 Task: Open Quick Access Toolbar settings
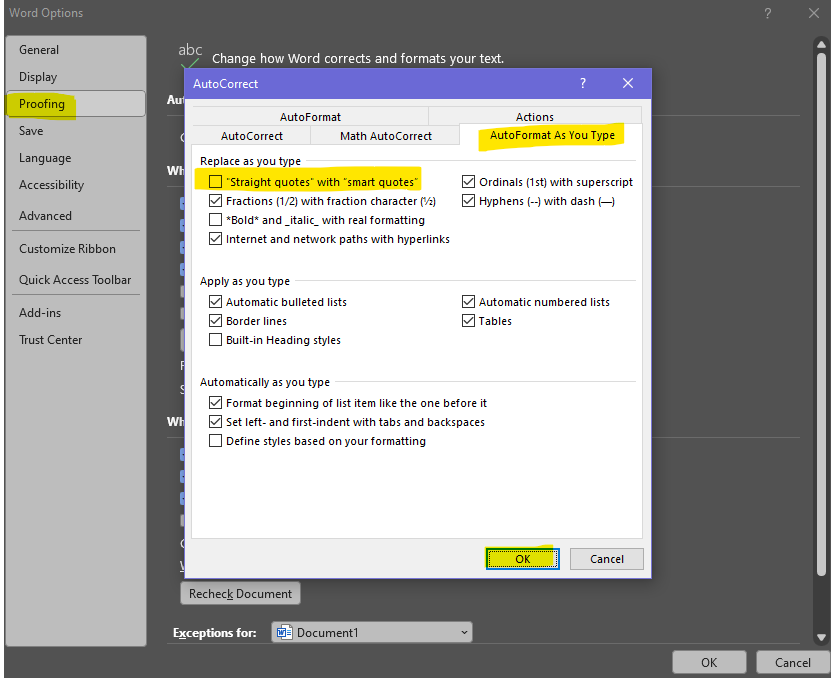(x=76, y=280)
